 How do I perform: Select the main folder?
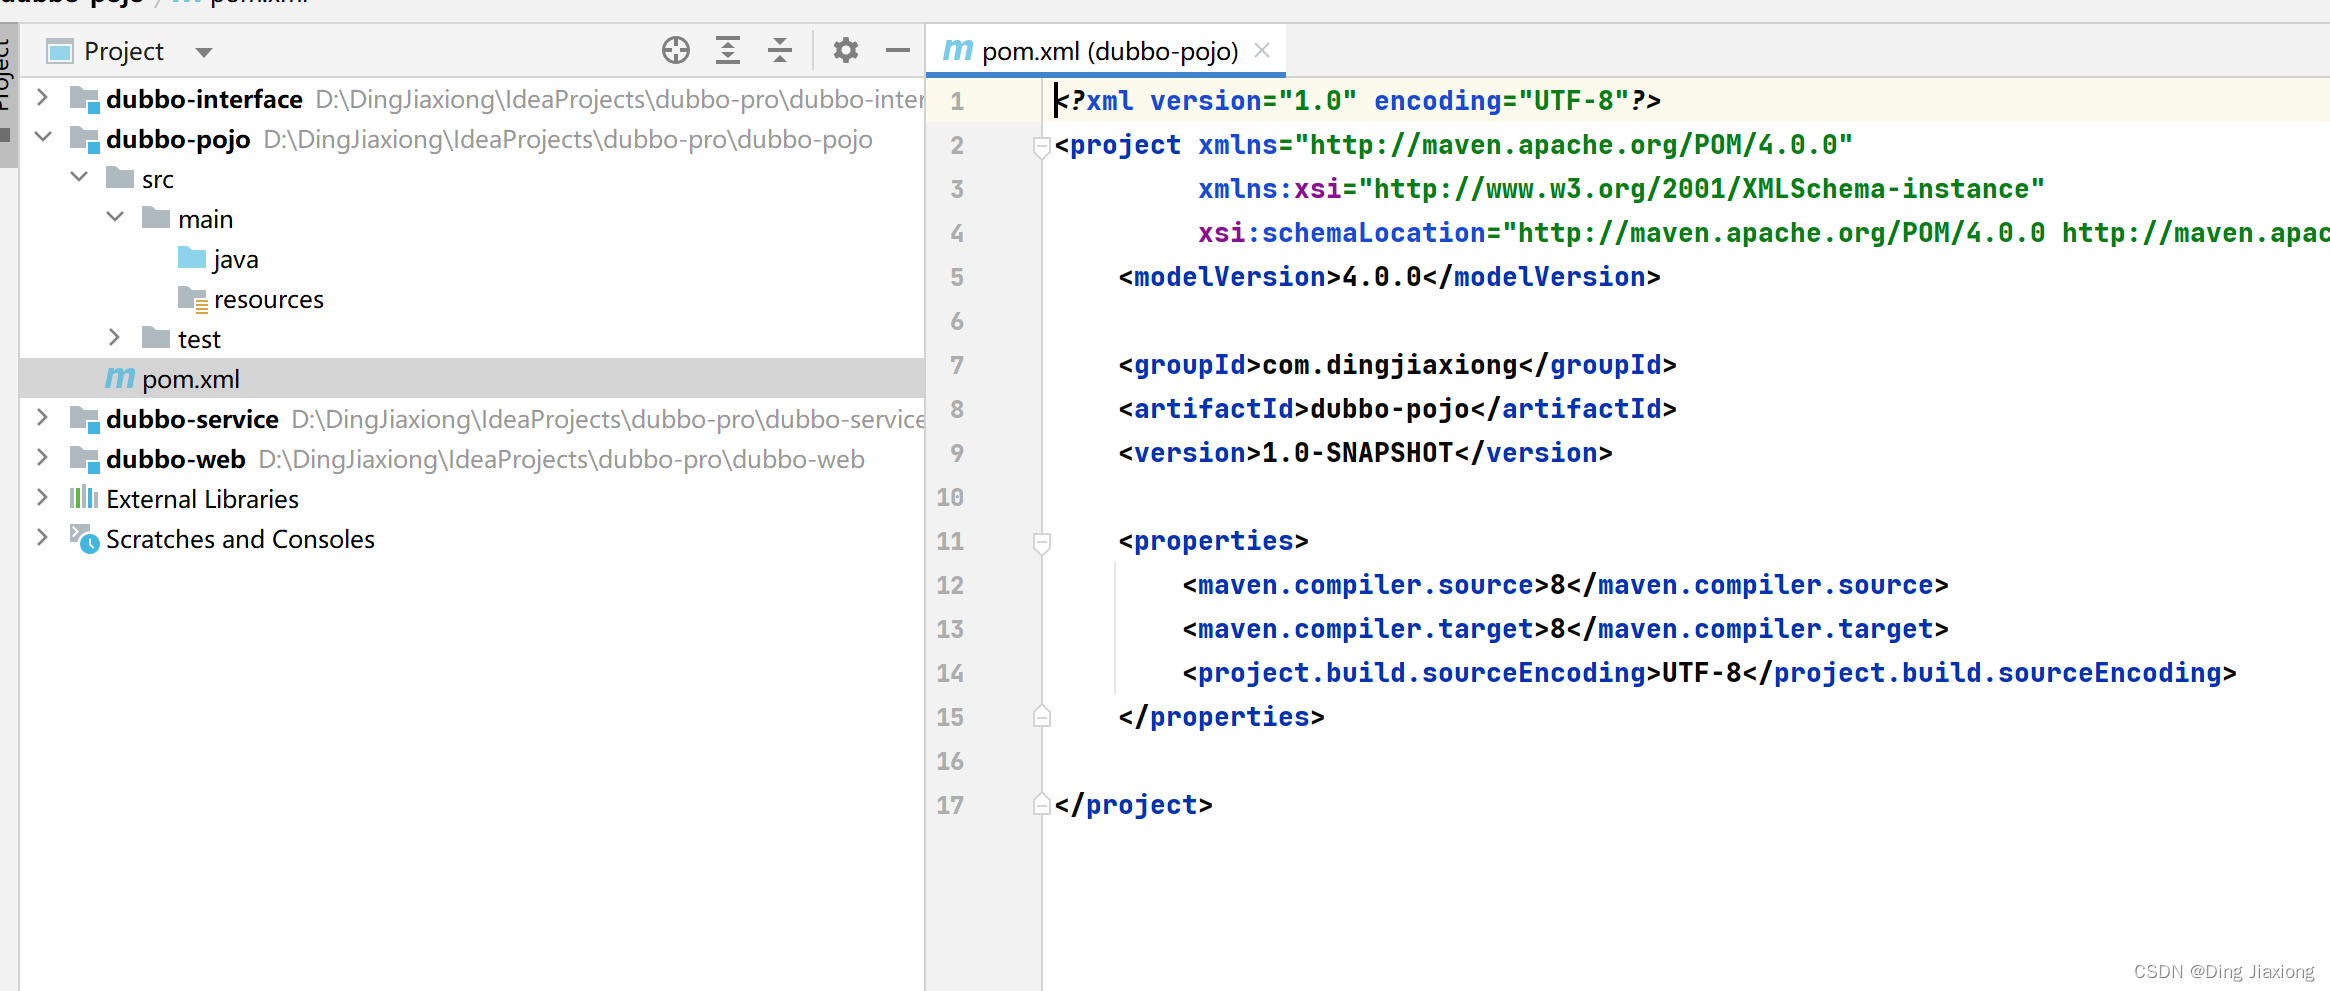click(472, 219)
